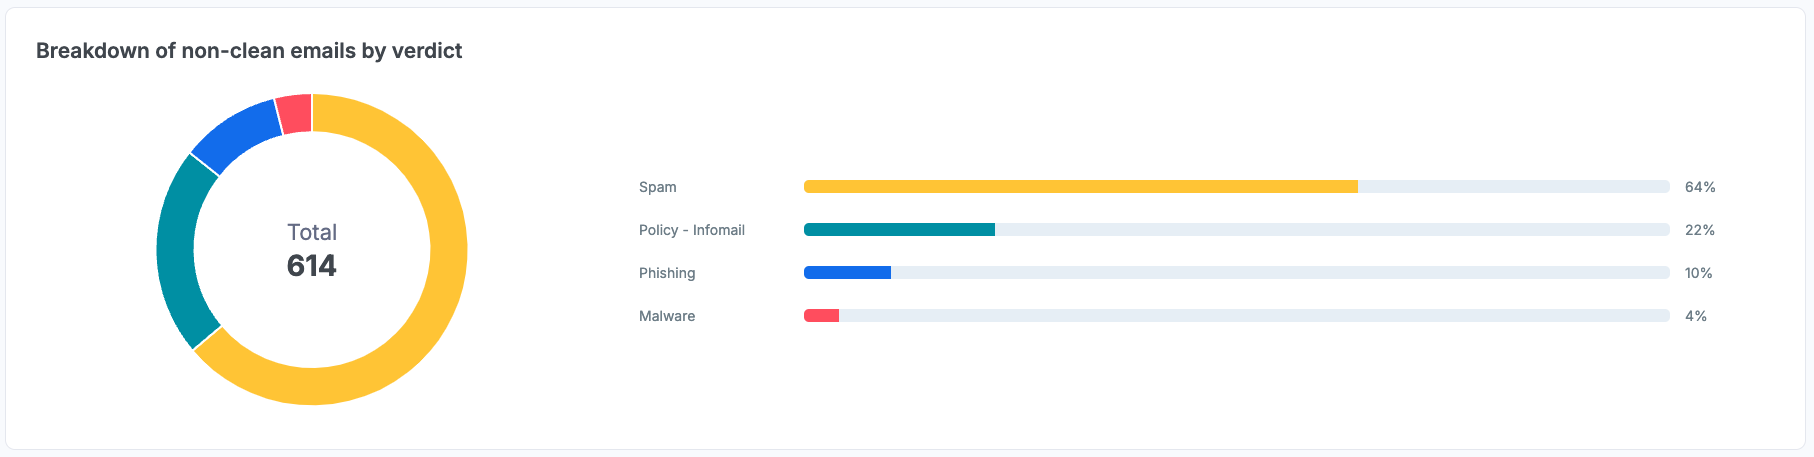Click the empty gray track of Malware bar
The width and height of the screenshot is (1814, 457).
click(1250, 316)
